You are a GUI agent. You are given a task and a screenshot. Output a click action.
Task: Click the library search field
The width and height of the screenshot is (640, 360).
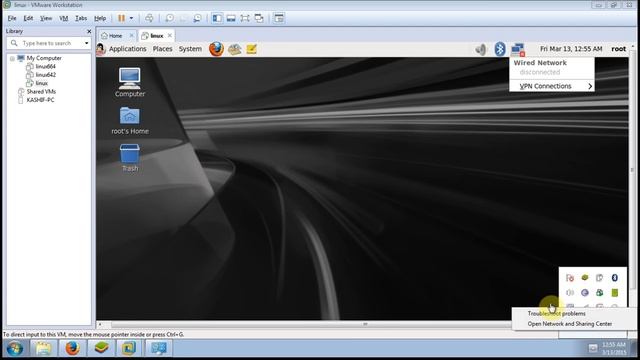[48, 43]
